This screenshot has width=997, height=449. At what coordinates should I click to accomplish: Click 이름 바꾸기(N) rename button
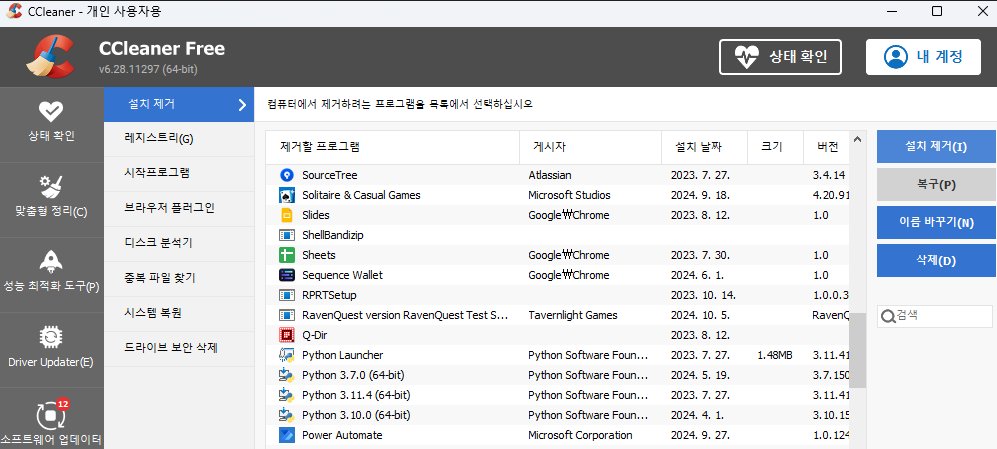click(x=936, y=223)
